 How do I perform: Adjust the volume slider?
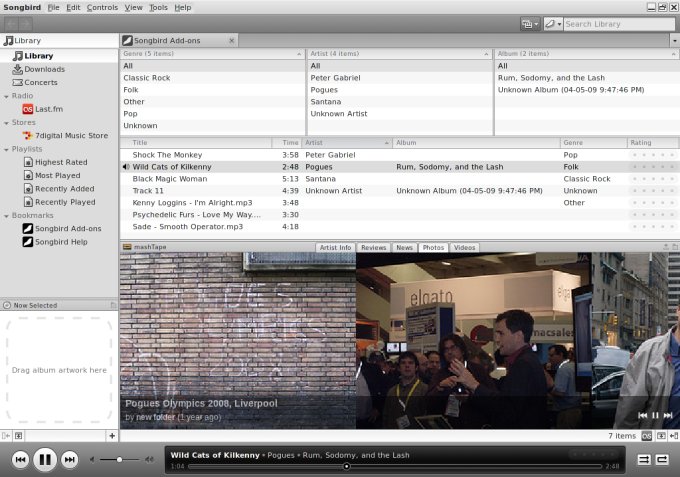pos(119,460)
